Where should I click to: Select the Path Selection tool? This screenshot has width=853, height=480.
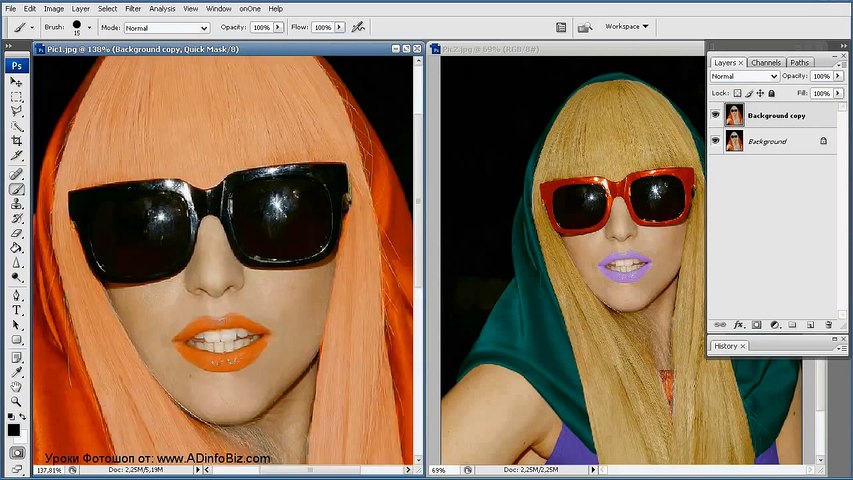16,325
